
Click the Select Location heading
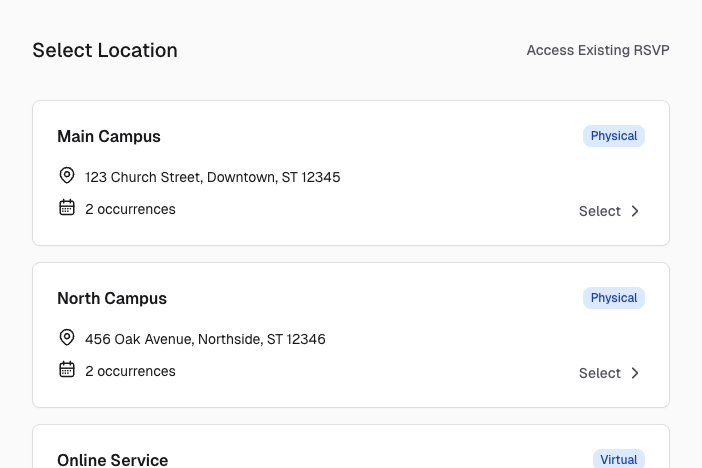click(x=105, y=50)
